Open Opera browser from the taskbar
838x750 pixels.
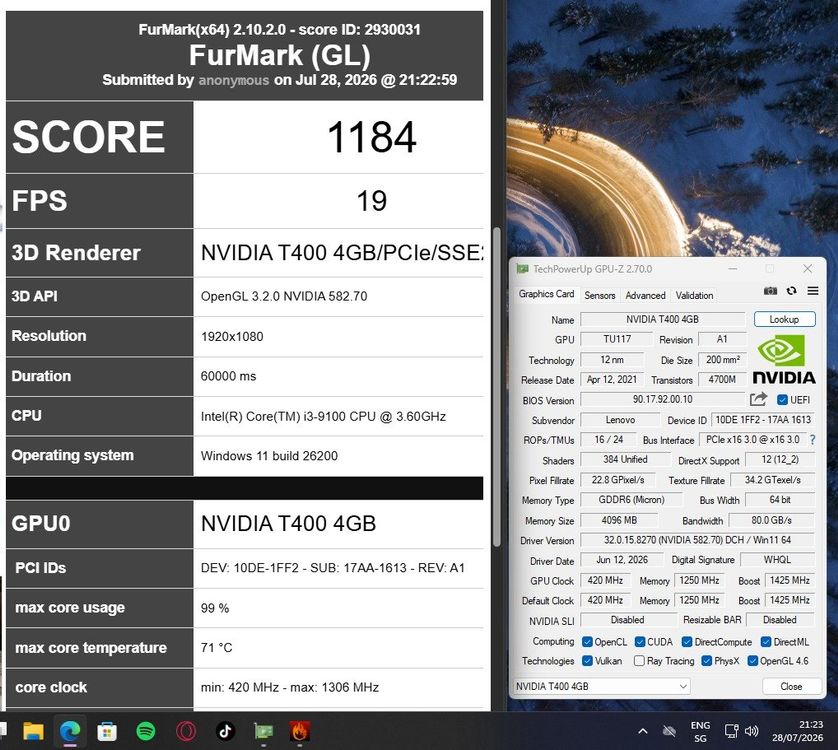tap(185, 731)
